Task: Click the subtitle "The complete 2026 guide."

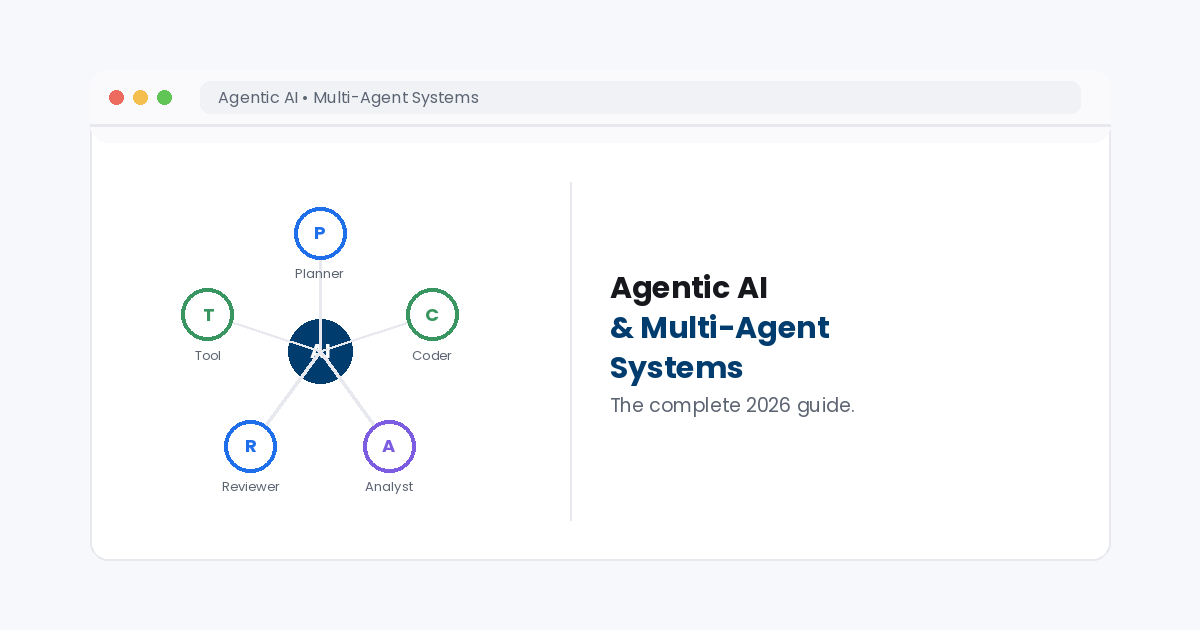Action: pyautogui.click(x=732, y=406)
